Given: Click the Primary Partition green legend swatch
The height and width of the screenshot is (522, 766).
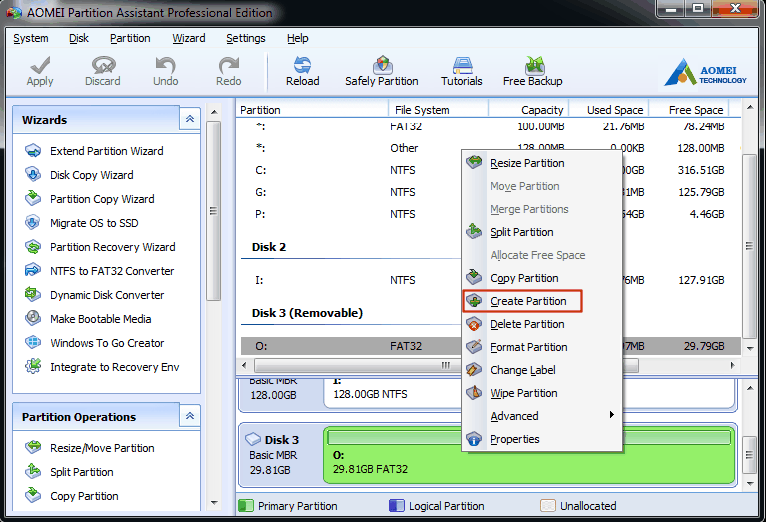Looking at the screenshot, I should [x=246, y=505].
